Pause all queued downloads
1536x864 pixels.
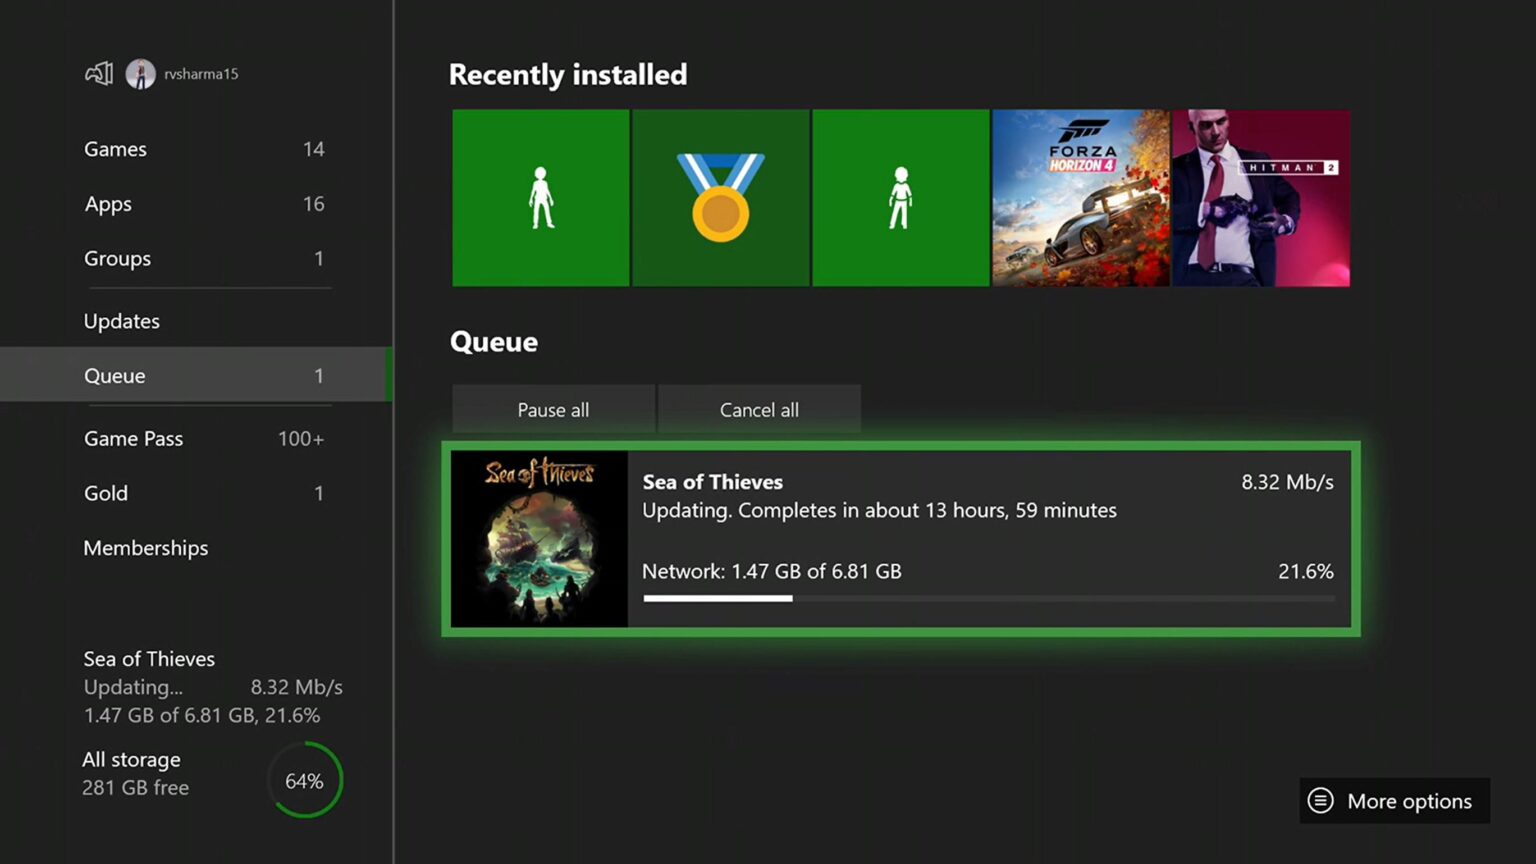tap(553, 410)
